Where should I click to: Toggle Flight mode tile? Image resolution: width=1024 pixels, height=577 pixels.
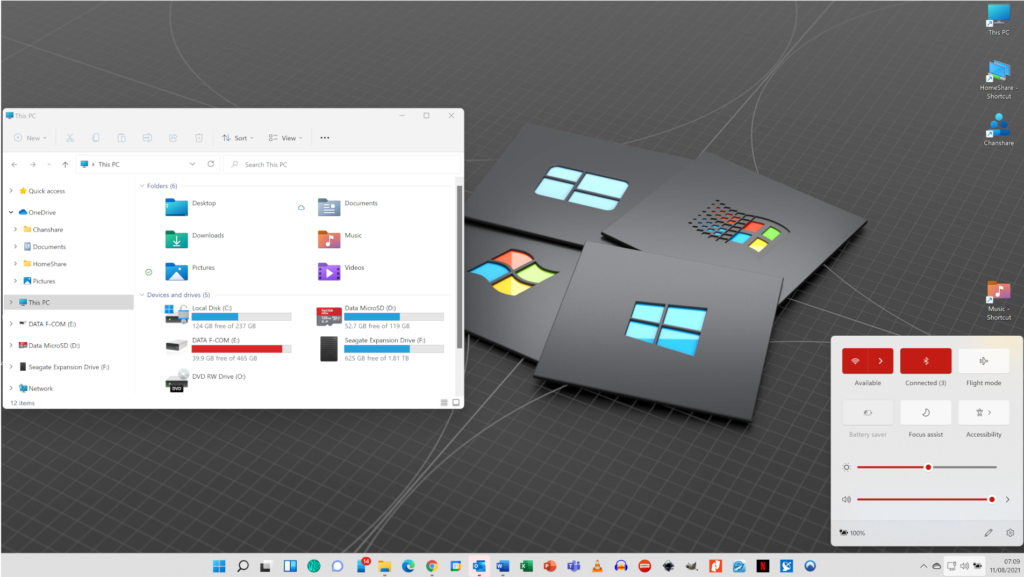click(984, 361)
